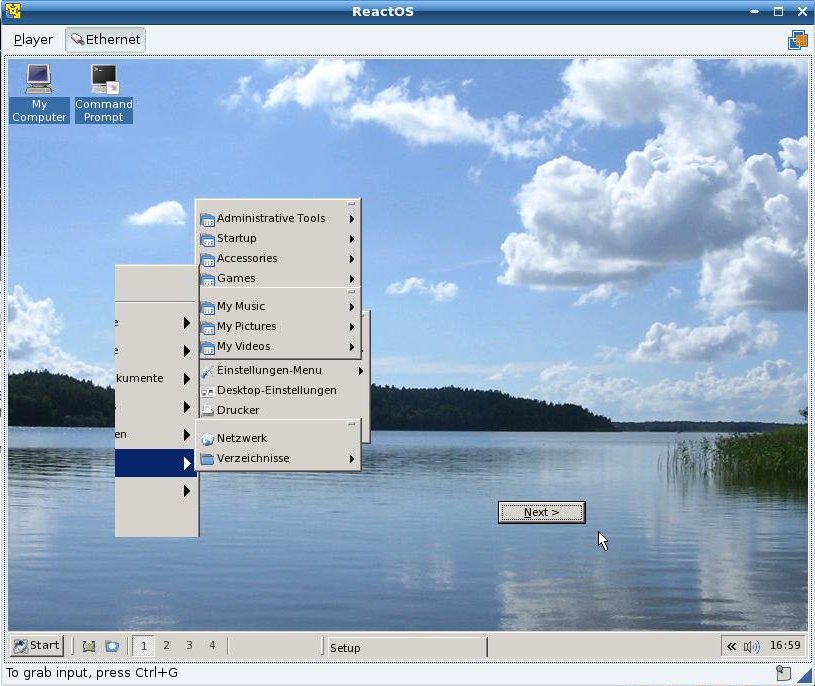Click the tear-off handle above My Music
The image size is (815, 686).
(351, 292)
